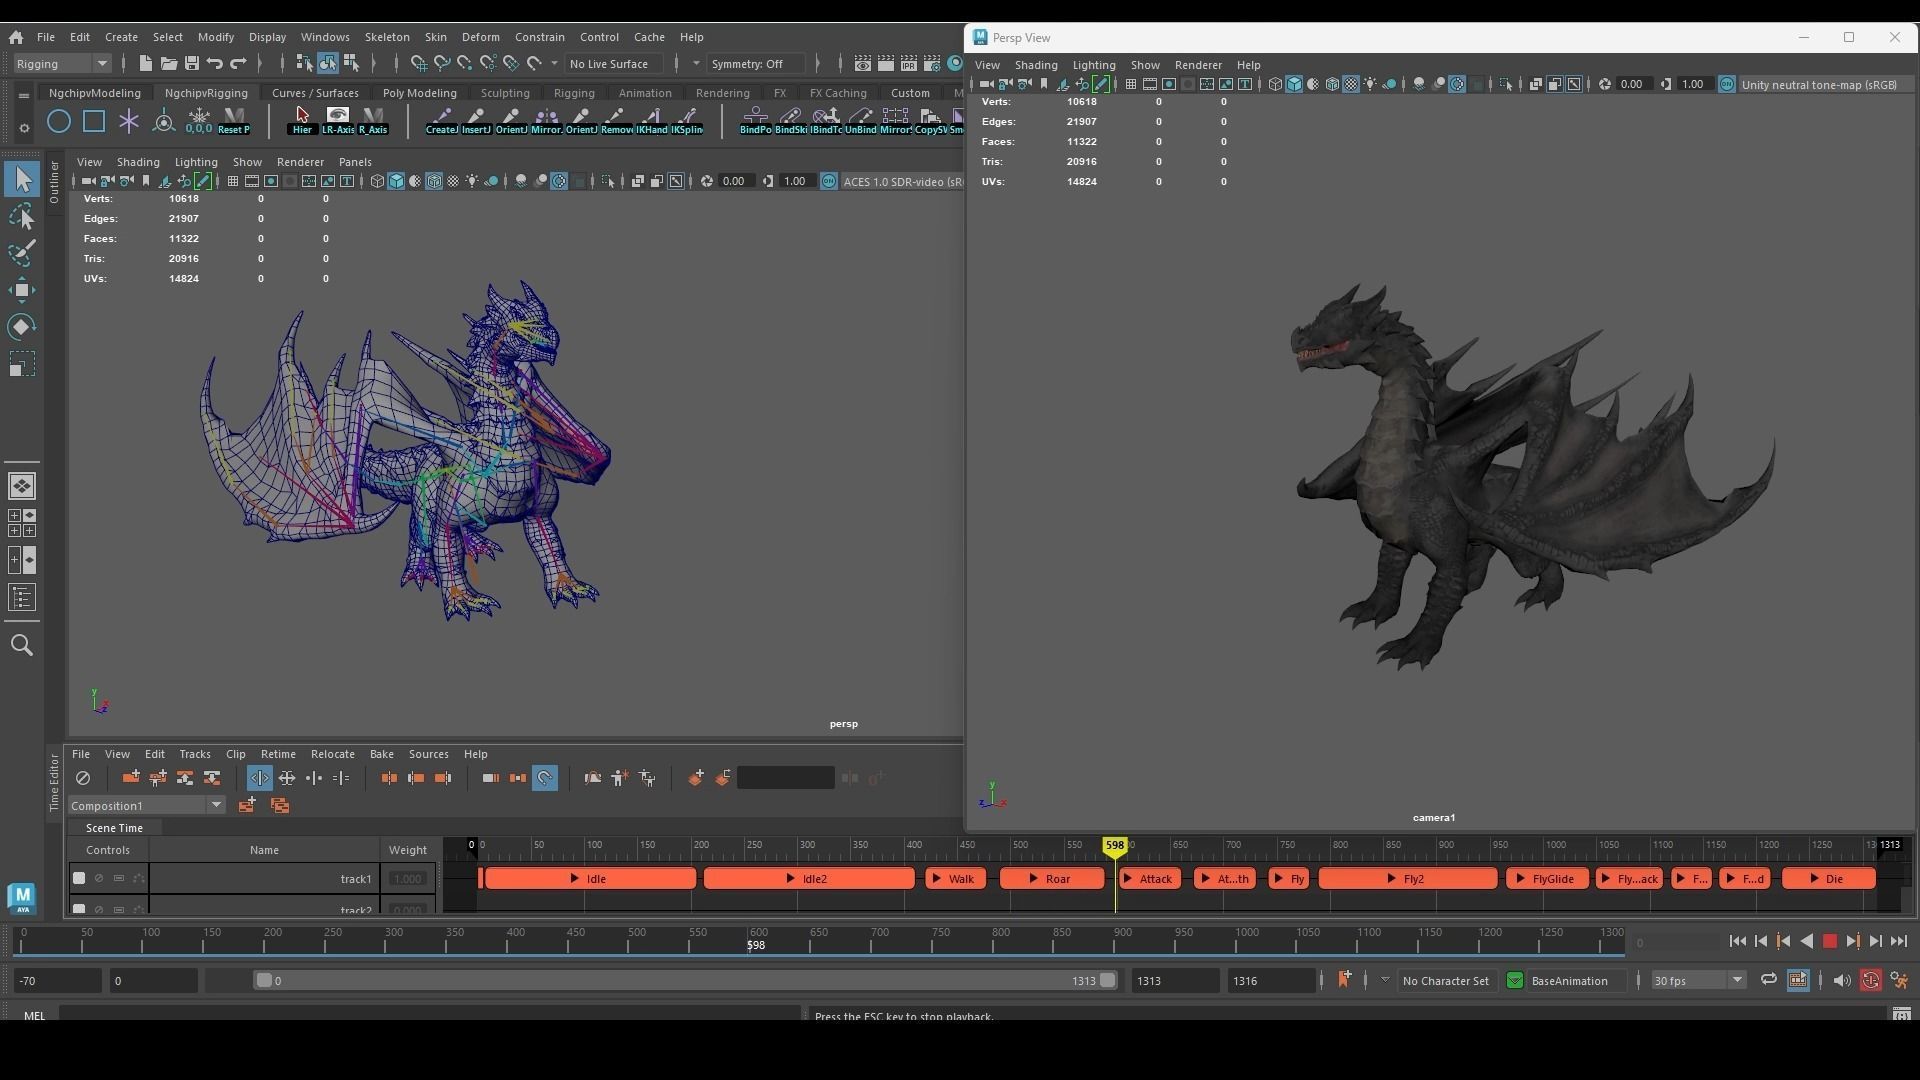Image resolution: width=1920 pixels, height=1080 pixels.
Task: Click the create new composition icon
Action: click(x=246, y=805)
